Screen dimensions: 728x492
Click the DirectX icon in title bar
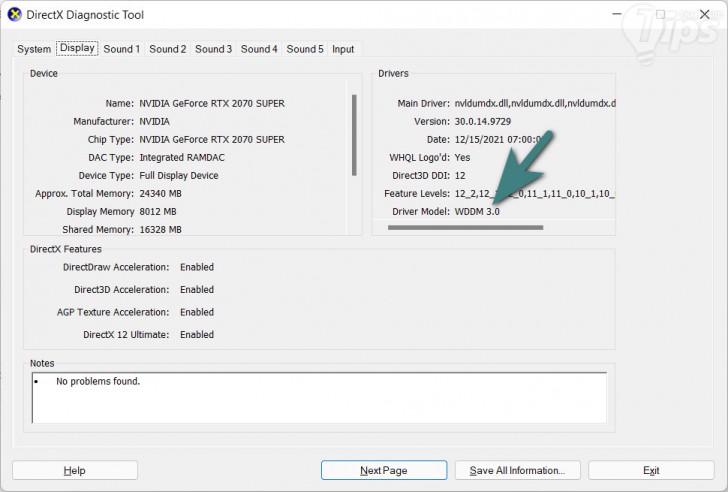point(14,14)
